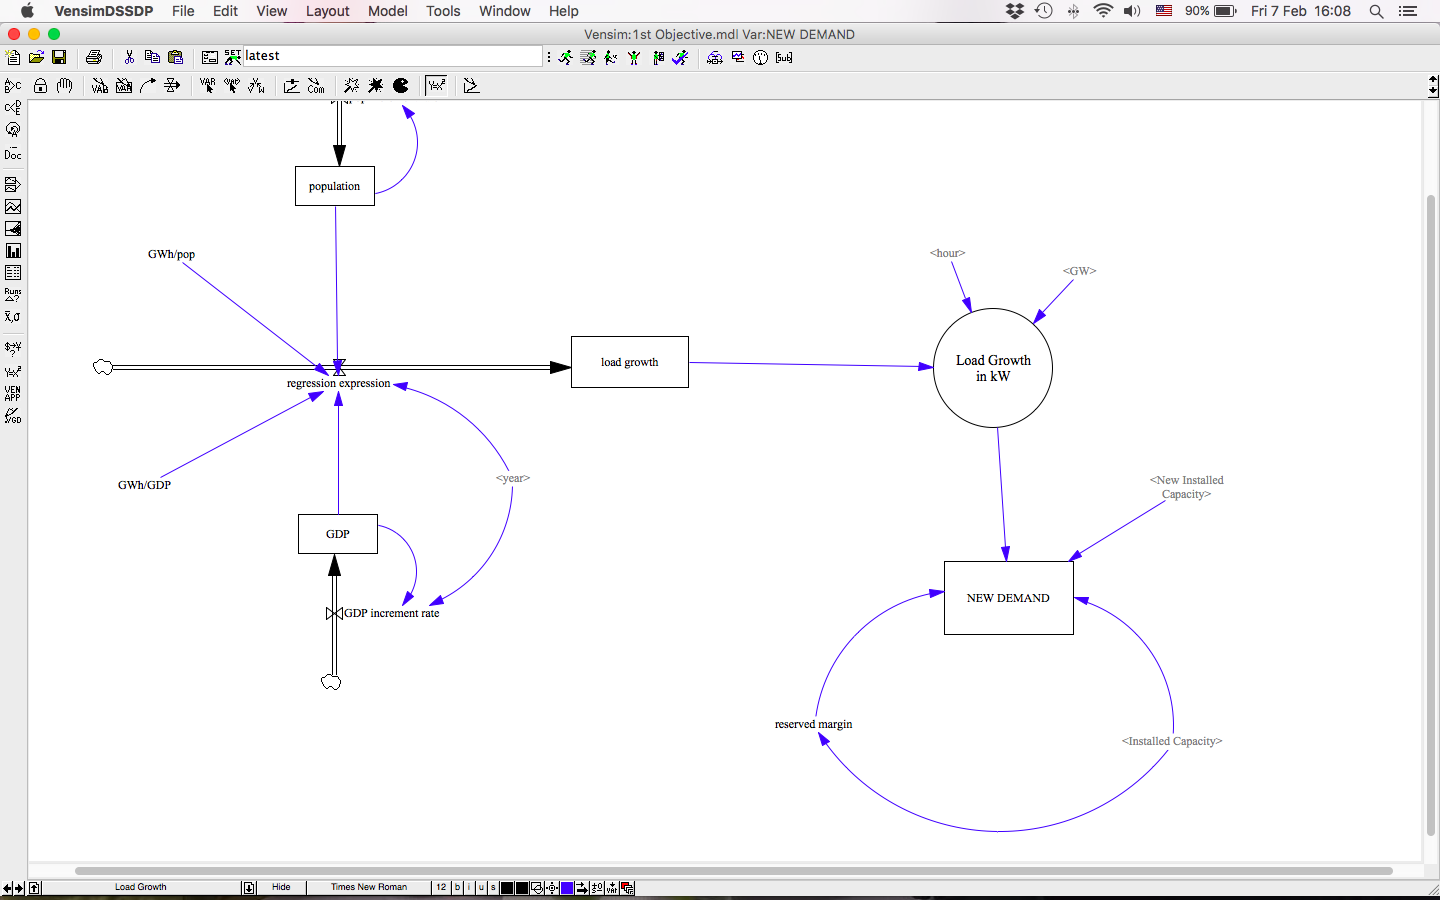Select the Rate sketch tool
This screenshot has height=900, width=1440.
pos(172,86)
